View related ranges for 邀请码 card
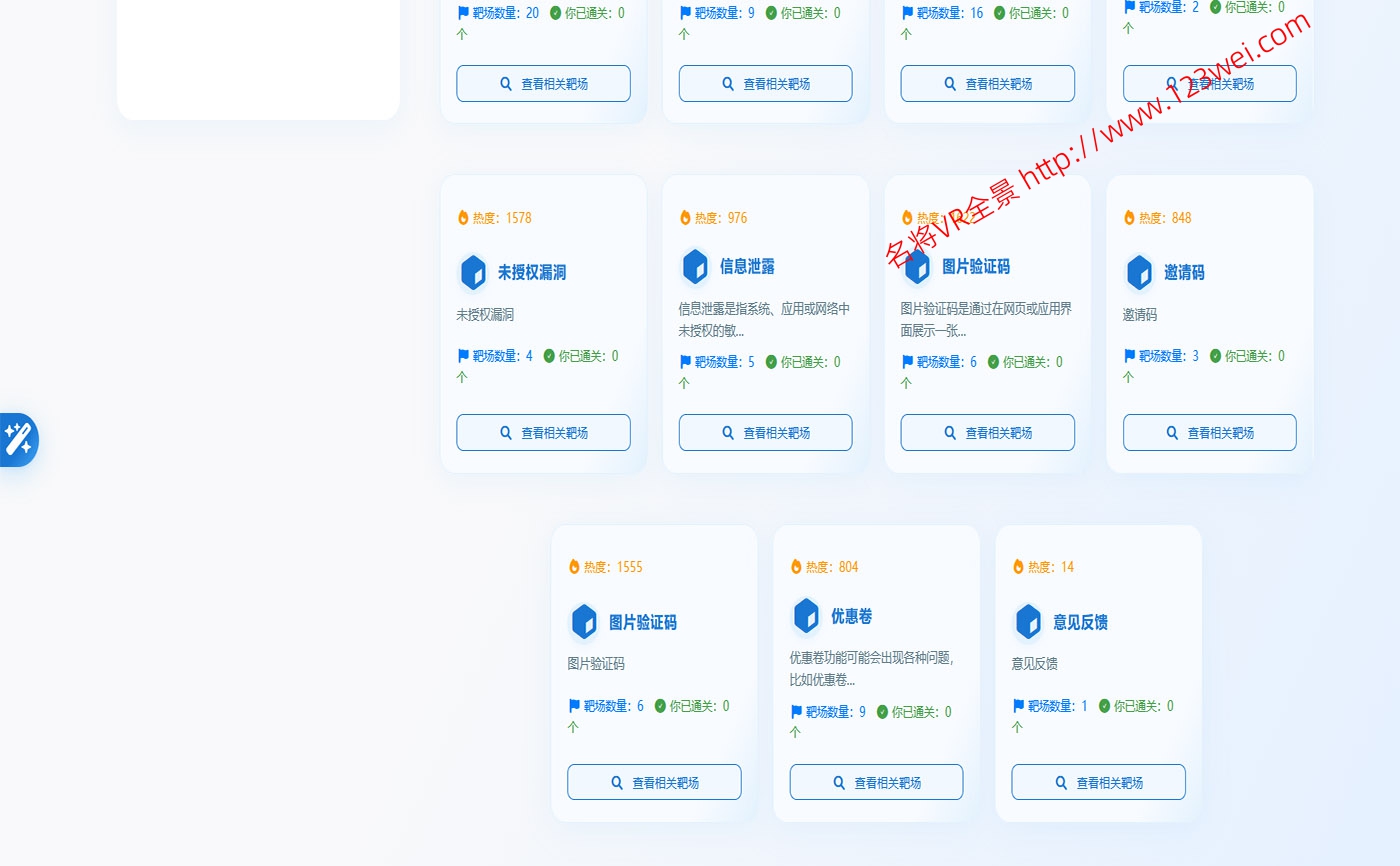The image size is (1400, 866). click(x=1209, y=433)
